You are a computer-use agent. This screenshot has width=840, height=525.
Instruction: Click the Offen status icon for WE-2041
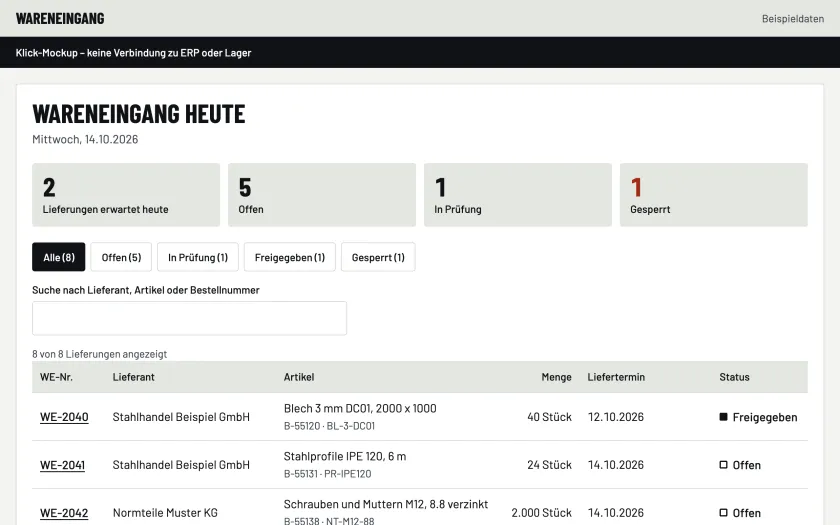[x=723, y=465]
